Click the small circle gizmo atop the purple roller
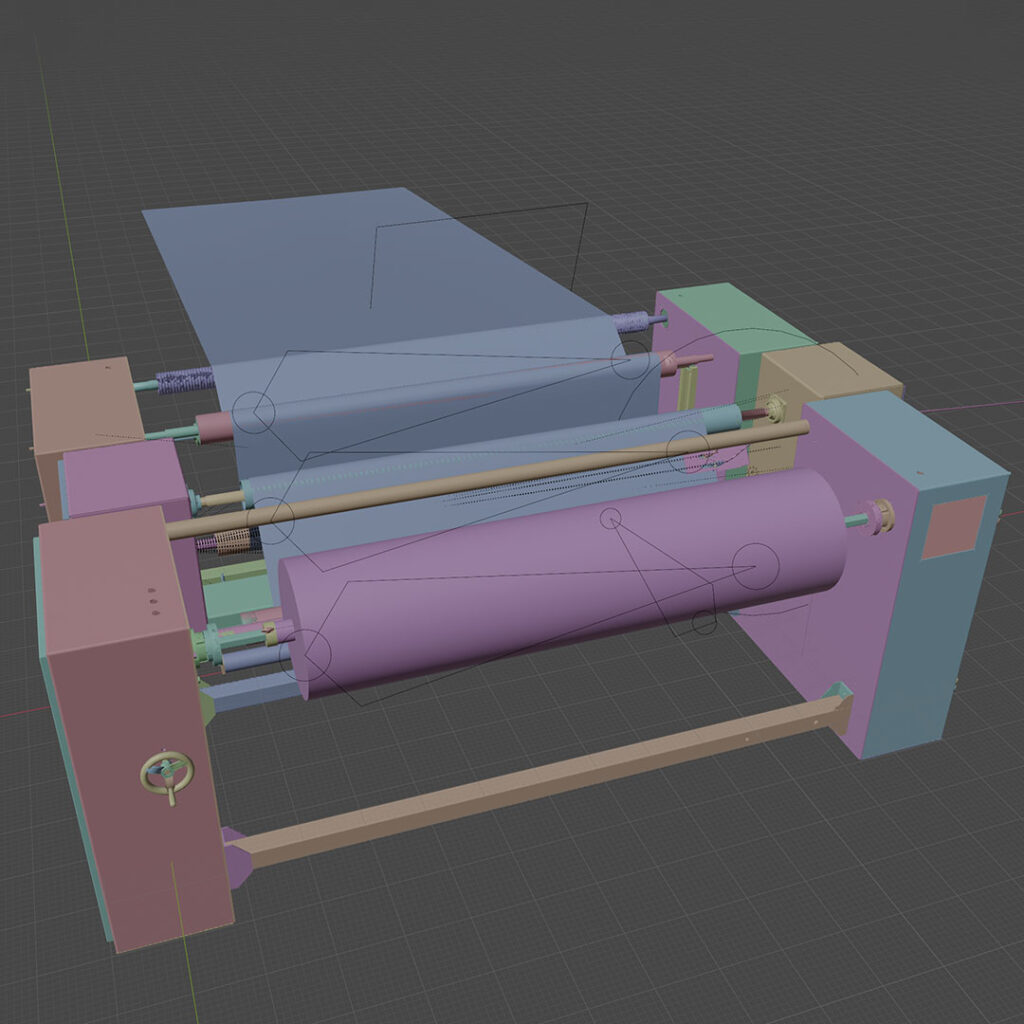Image resolution: width=1024 pixels, height=1024 pixels. (610, 518)
